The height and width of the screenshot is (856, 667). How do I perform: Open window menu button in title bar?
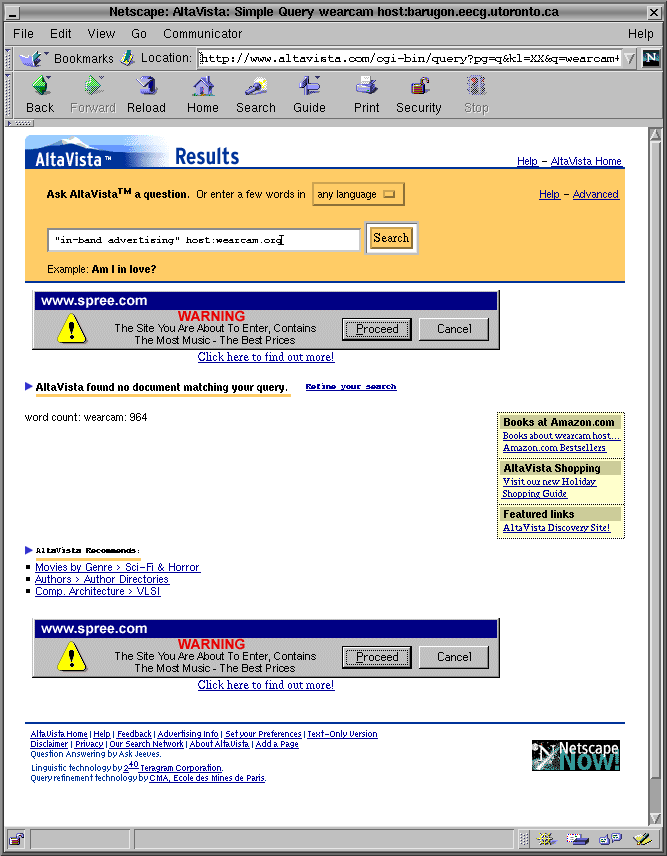pos(13,12)
